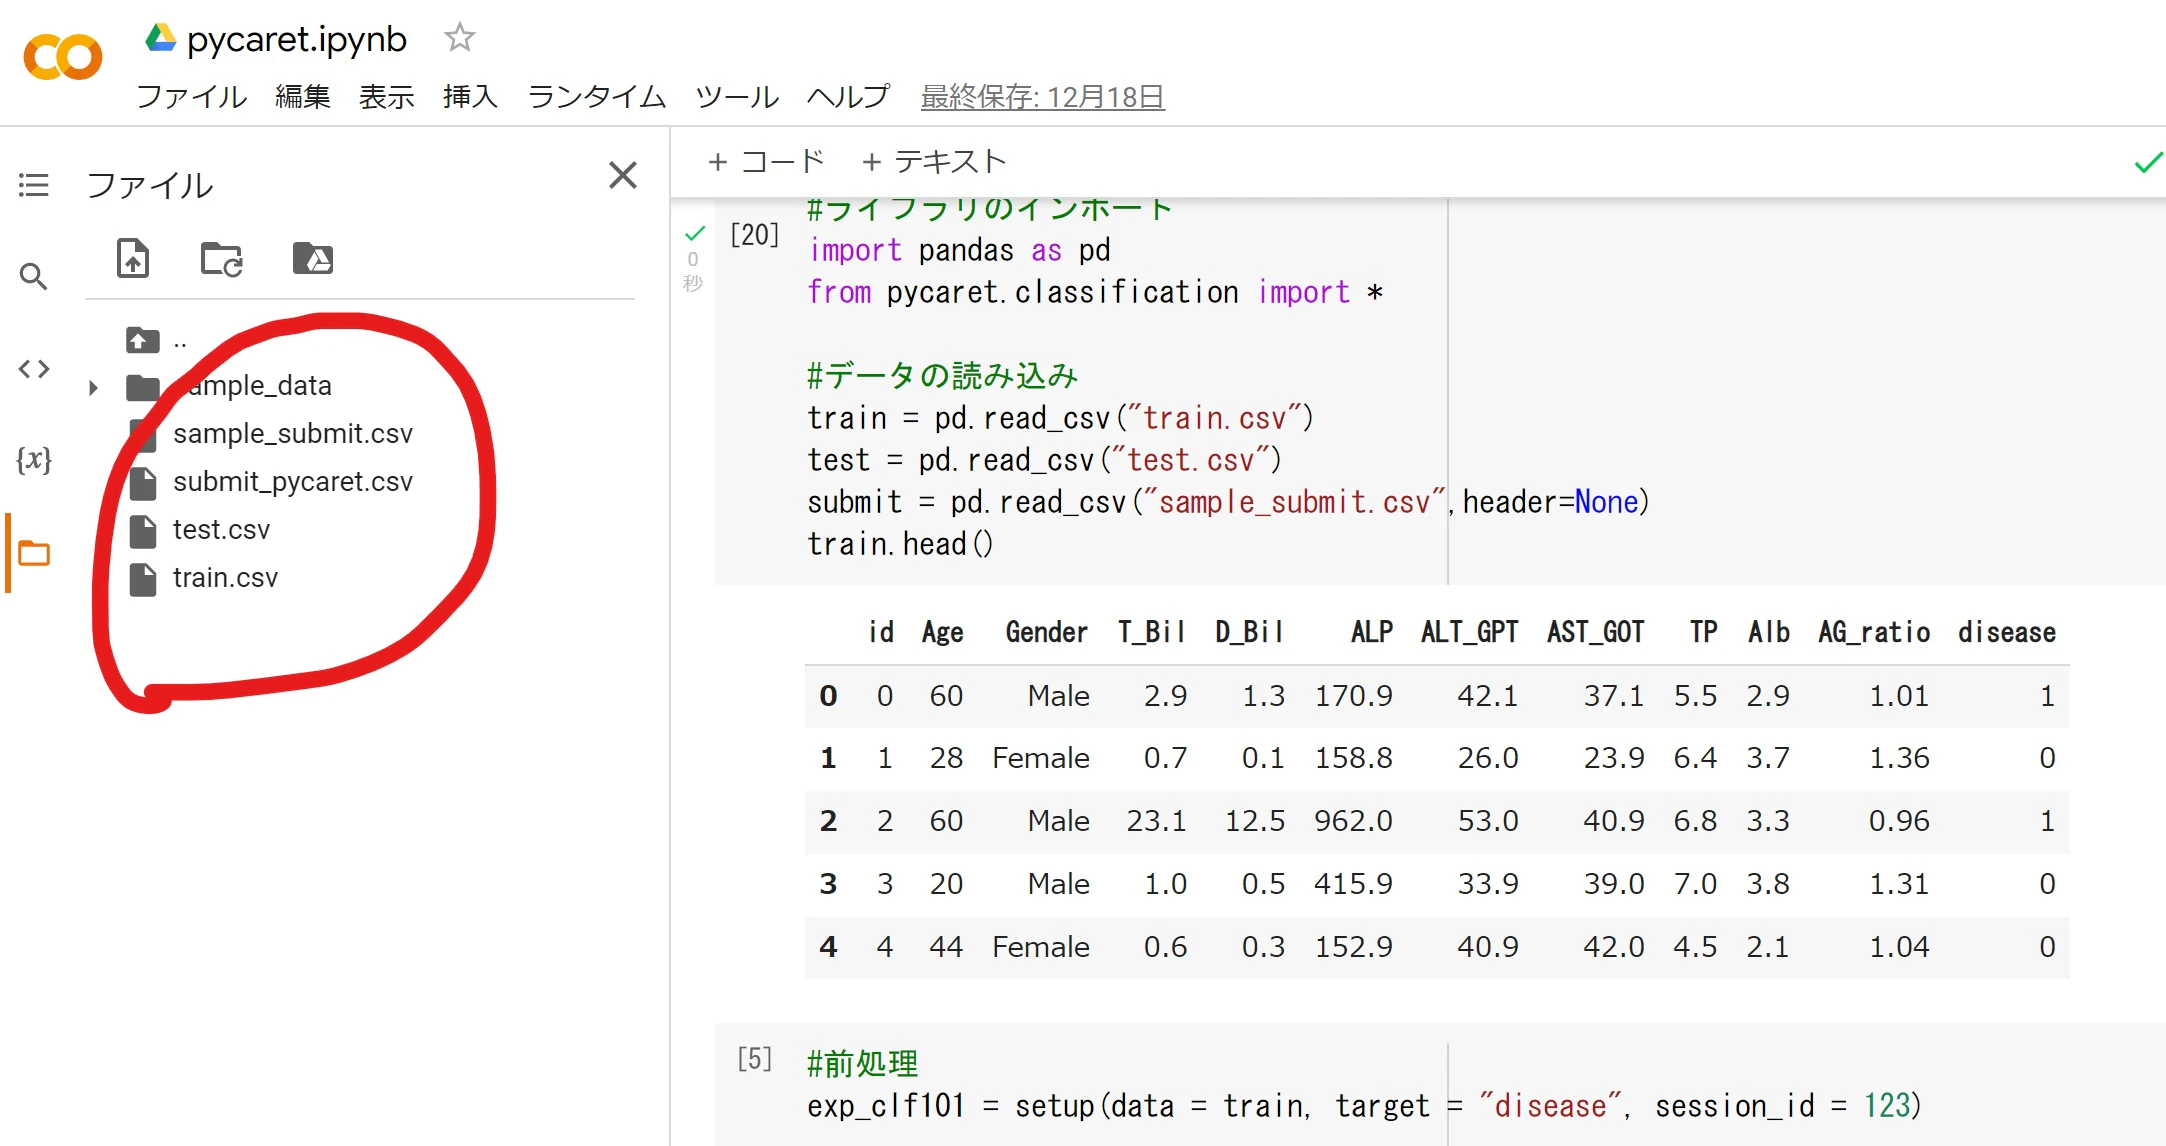
Task: Upload a file to session storage
Action: [x=133, y=258]
